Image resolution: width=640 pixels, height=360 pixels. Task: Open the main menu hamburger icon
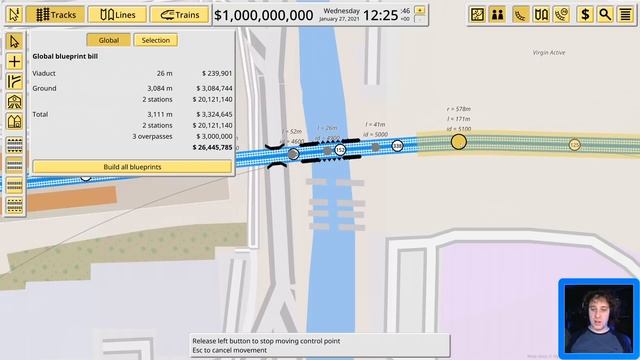point(626,15)
